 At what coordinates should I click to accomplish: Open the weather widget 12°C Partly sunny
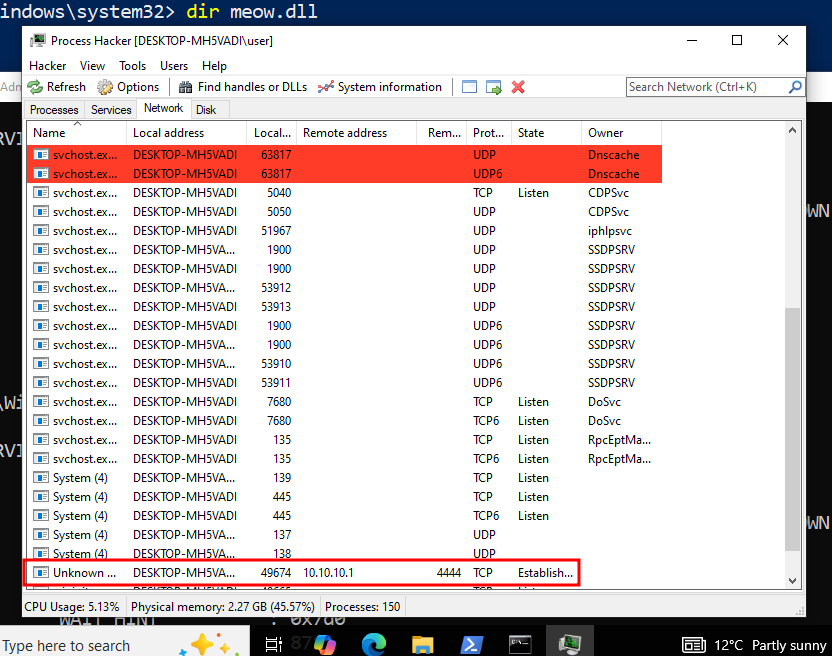tap(754, 645)
